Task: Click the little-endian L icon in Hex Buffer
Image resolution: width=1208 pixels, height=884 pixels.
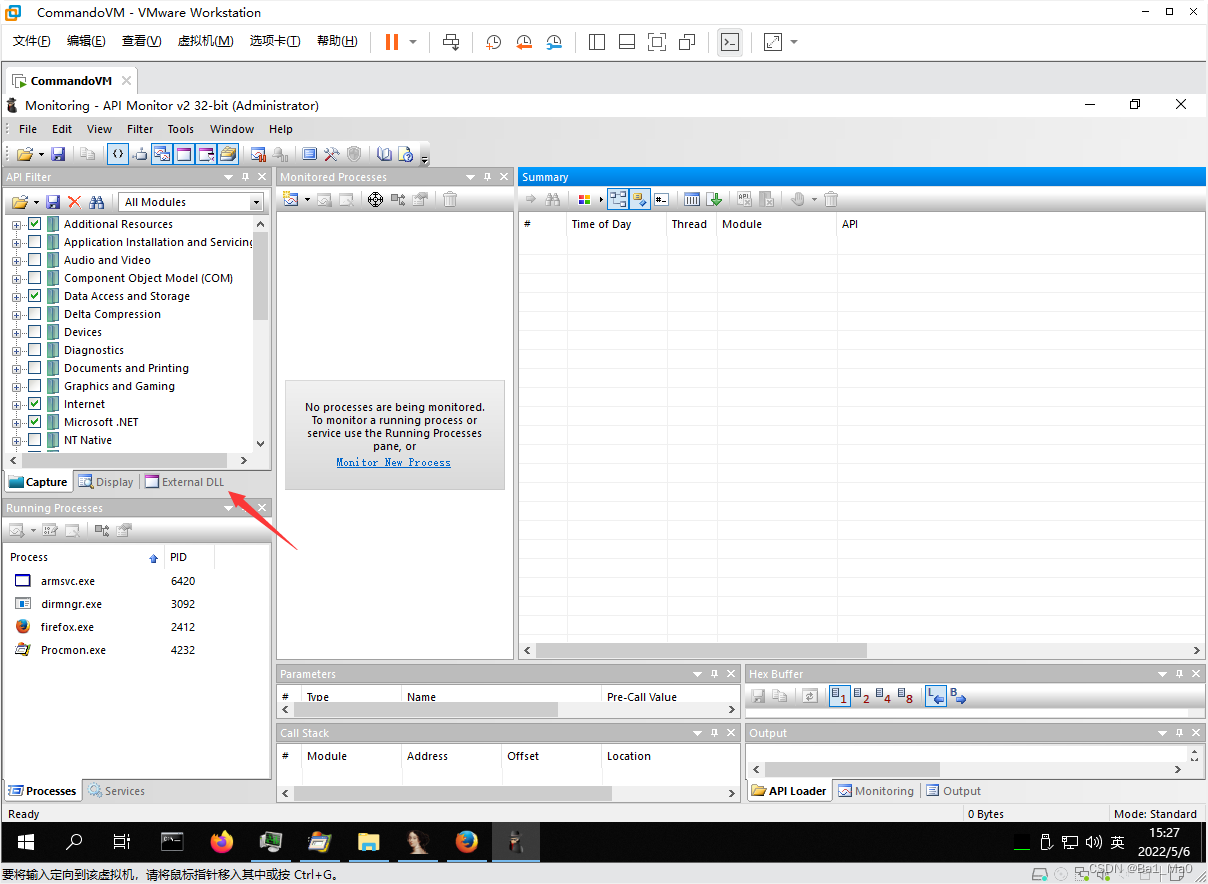Action: coord(936,696)
